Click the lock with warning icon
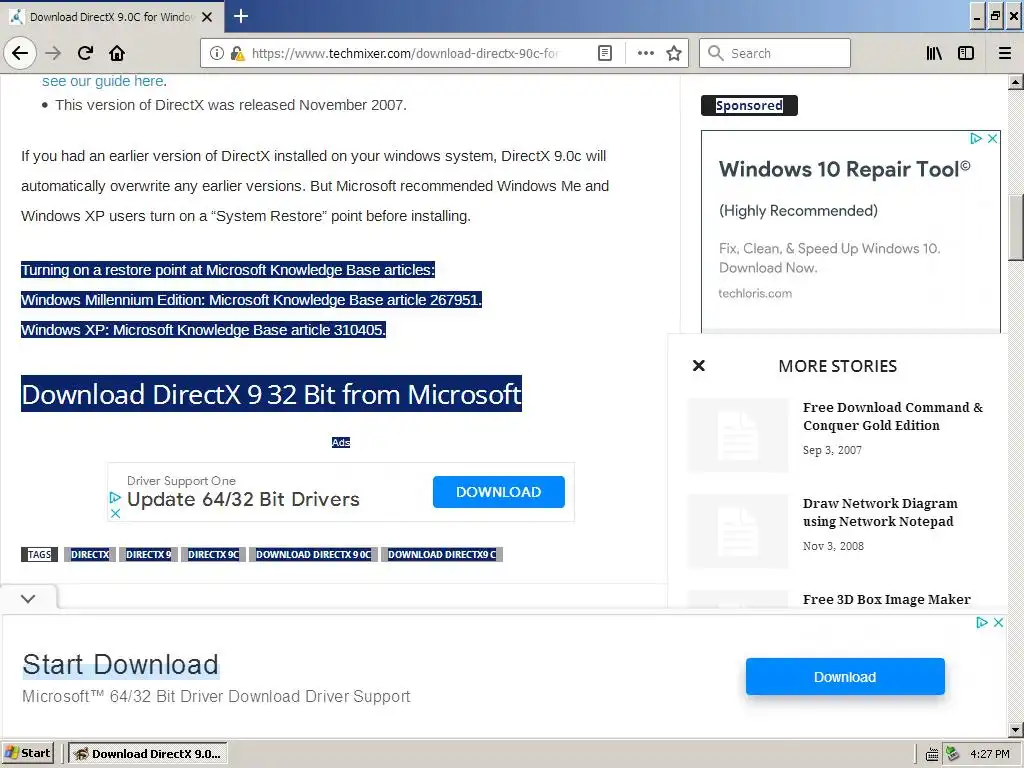Image resolution: width=1024 pixels, height=768 pixels. 237,53
